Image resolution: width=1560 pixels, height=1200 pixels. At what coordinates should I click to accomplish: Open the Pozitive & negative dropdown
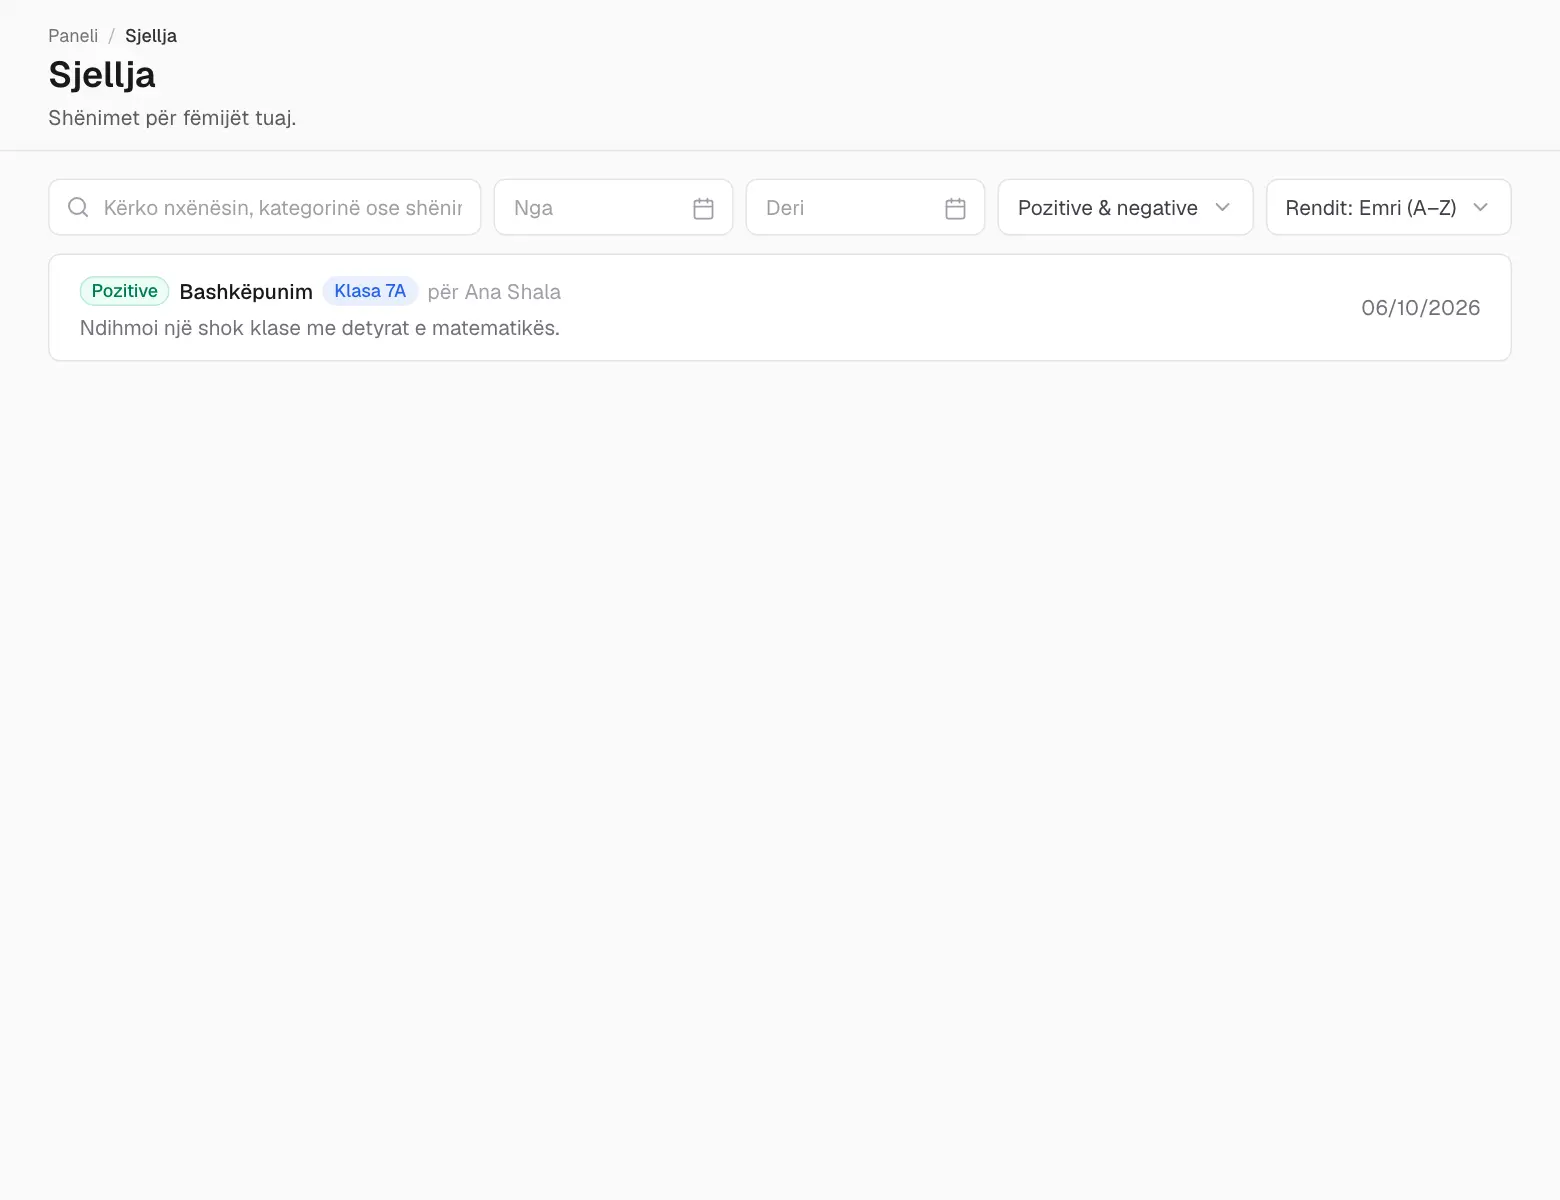pyautogui.click(x=1125, y=207)
